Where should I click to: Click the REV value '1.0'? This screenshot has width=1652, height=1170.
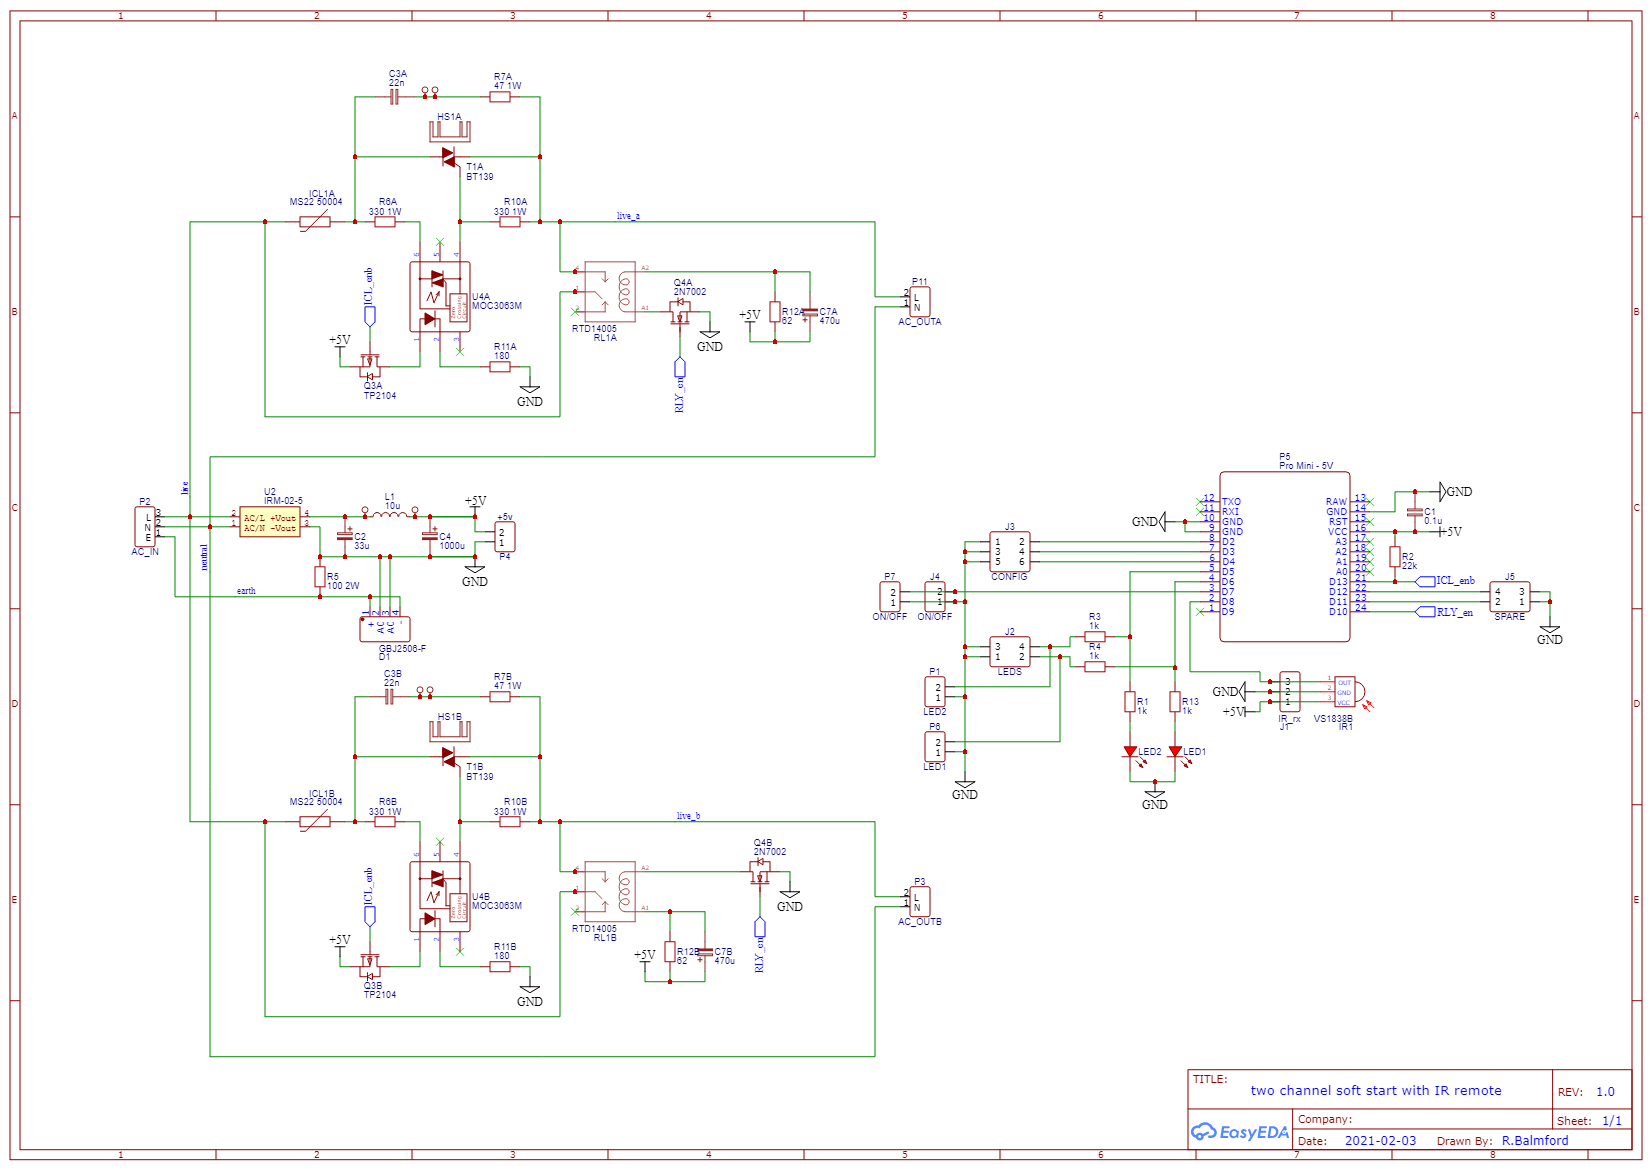pos(1605,1092)
